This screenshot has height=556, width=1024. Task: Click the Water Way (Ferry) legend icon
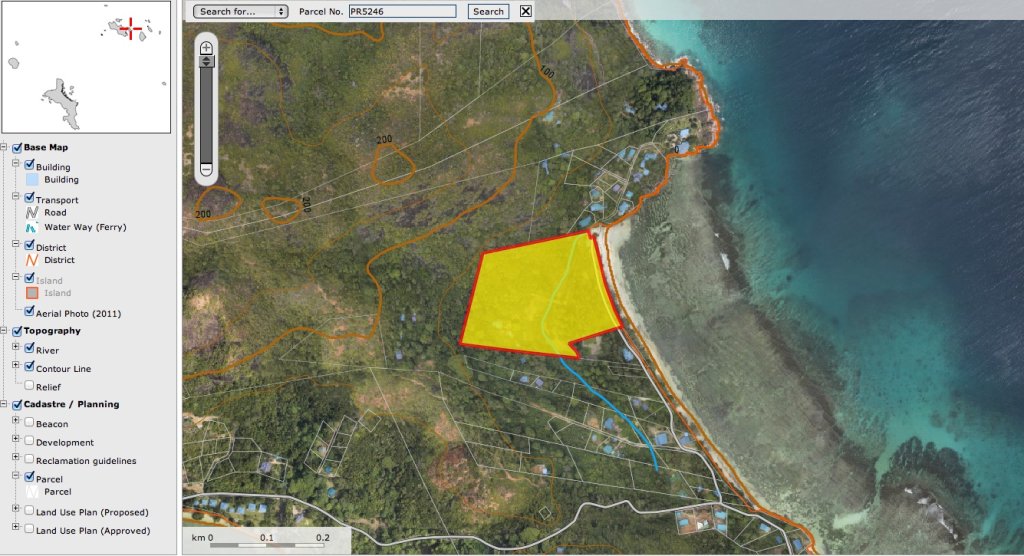[x=31, y=228]
